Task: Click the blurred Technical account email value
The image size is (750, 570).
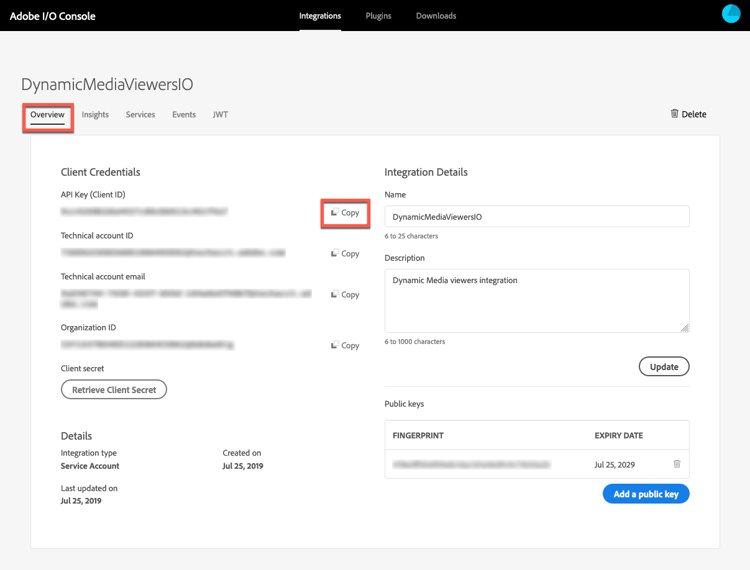Action: coord(186,298)
